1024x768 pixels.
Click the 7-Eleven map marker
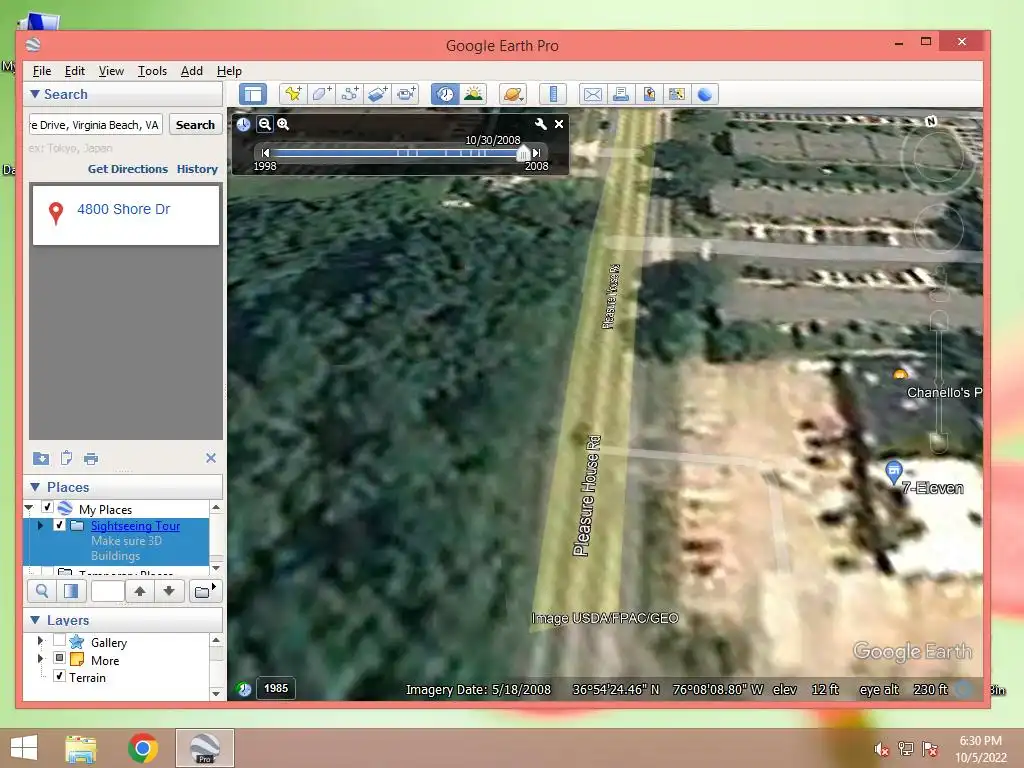click(x=893, y=470)
